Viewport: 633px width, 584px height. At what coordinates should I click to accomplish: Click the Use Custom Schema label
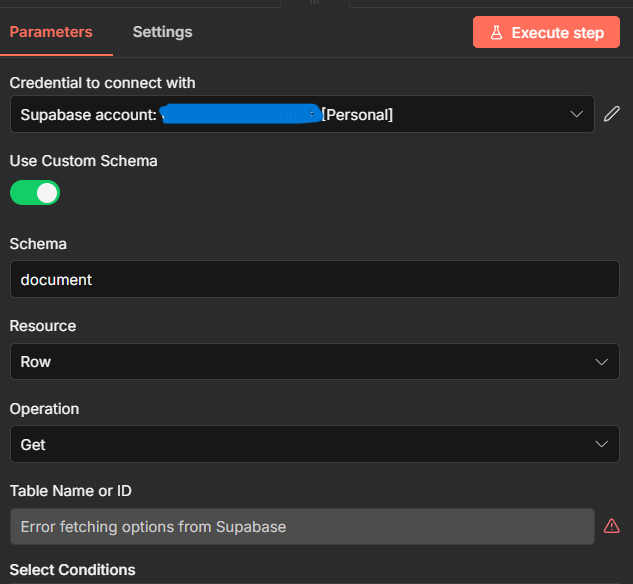[x=83, y=160]
